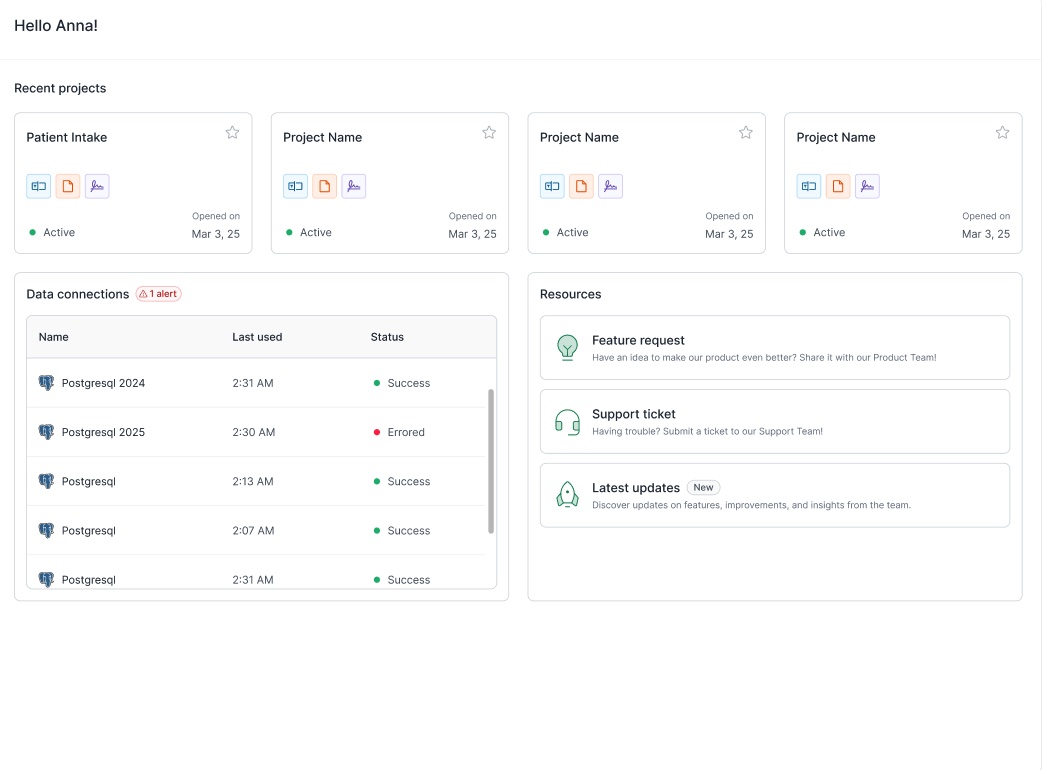The width and height of the screenshot is (1042, 770).
Task: Sort connections by the Status column header
Action: click(387, 337)
